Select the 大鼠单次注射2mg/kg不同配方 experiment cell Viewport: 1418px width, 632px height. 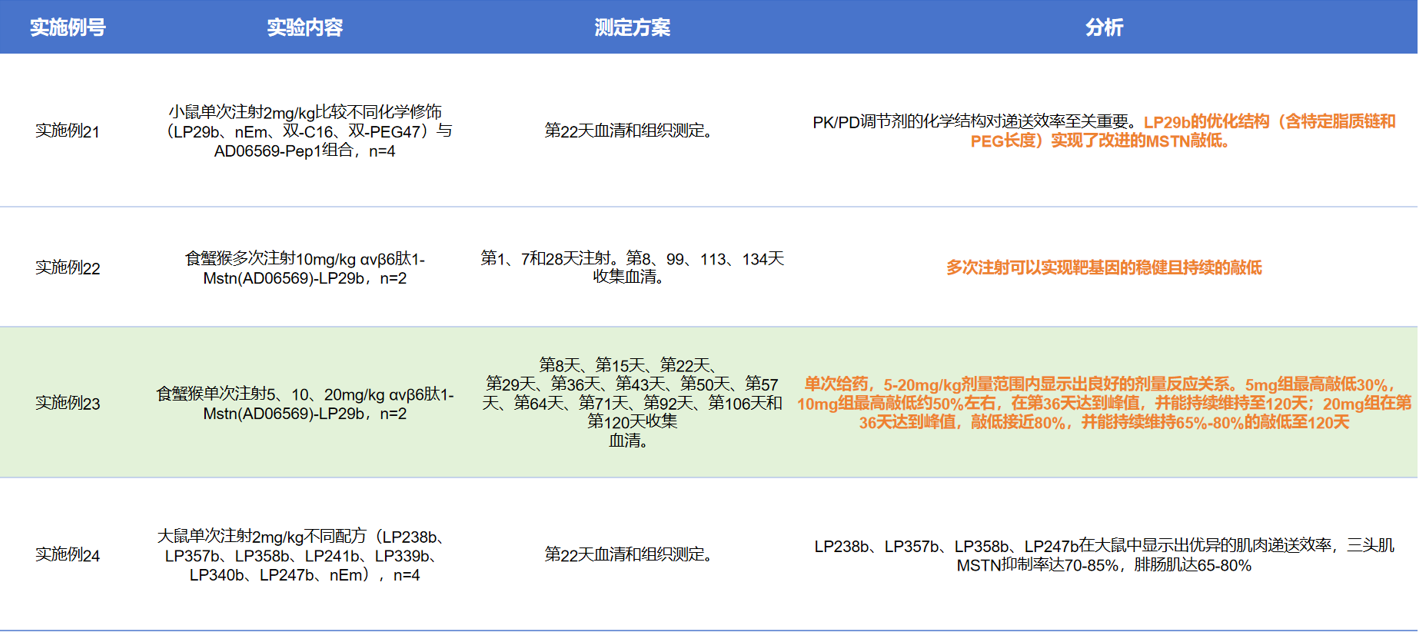(305, 555)
